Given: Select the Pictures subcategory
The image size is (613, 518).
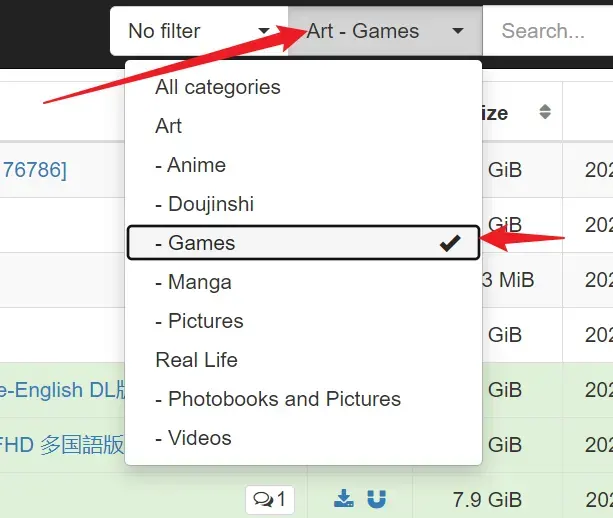Looking at the screenshot, I should (x=303, y=321).
